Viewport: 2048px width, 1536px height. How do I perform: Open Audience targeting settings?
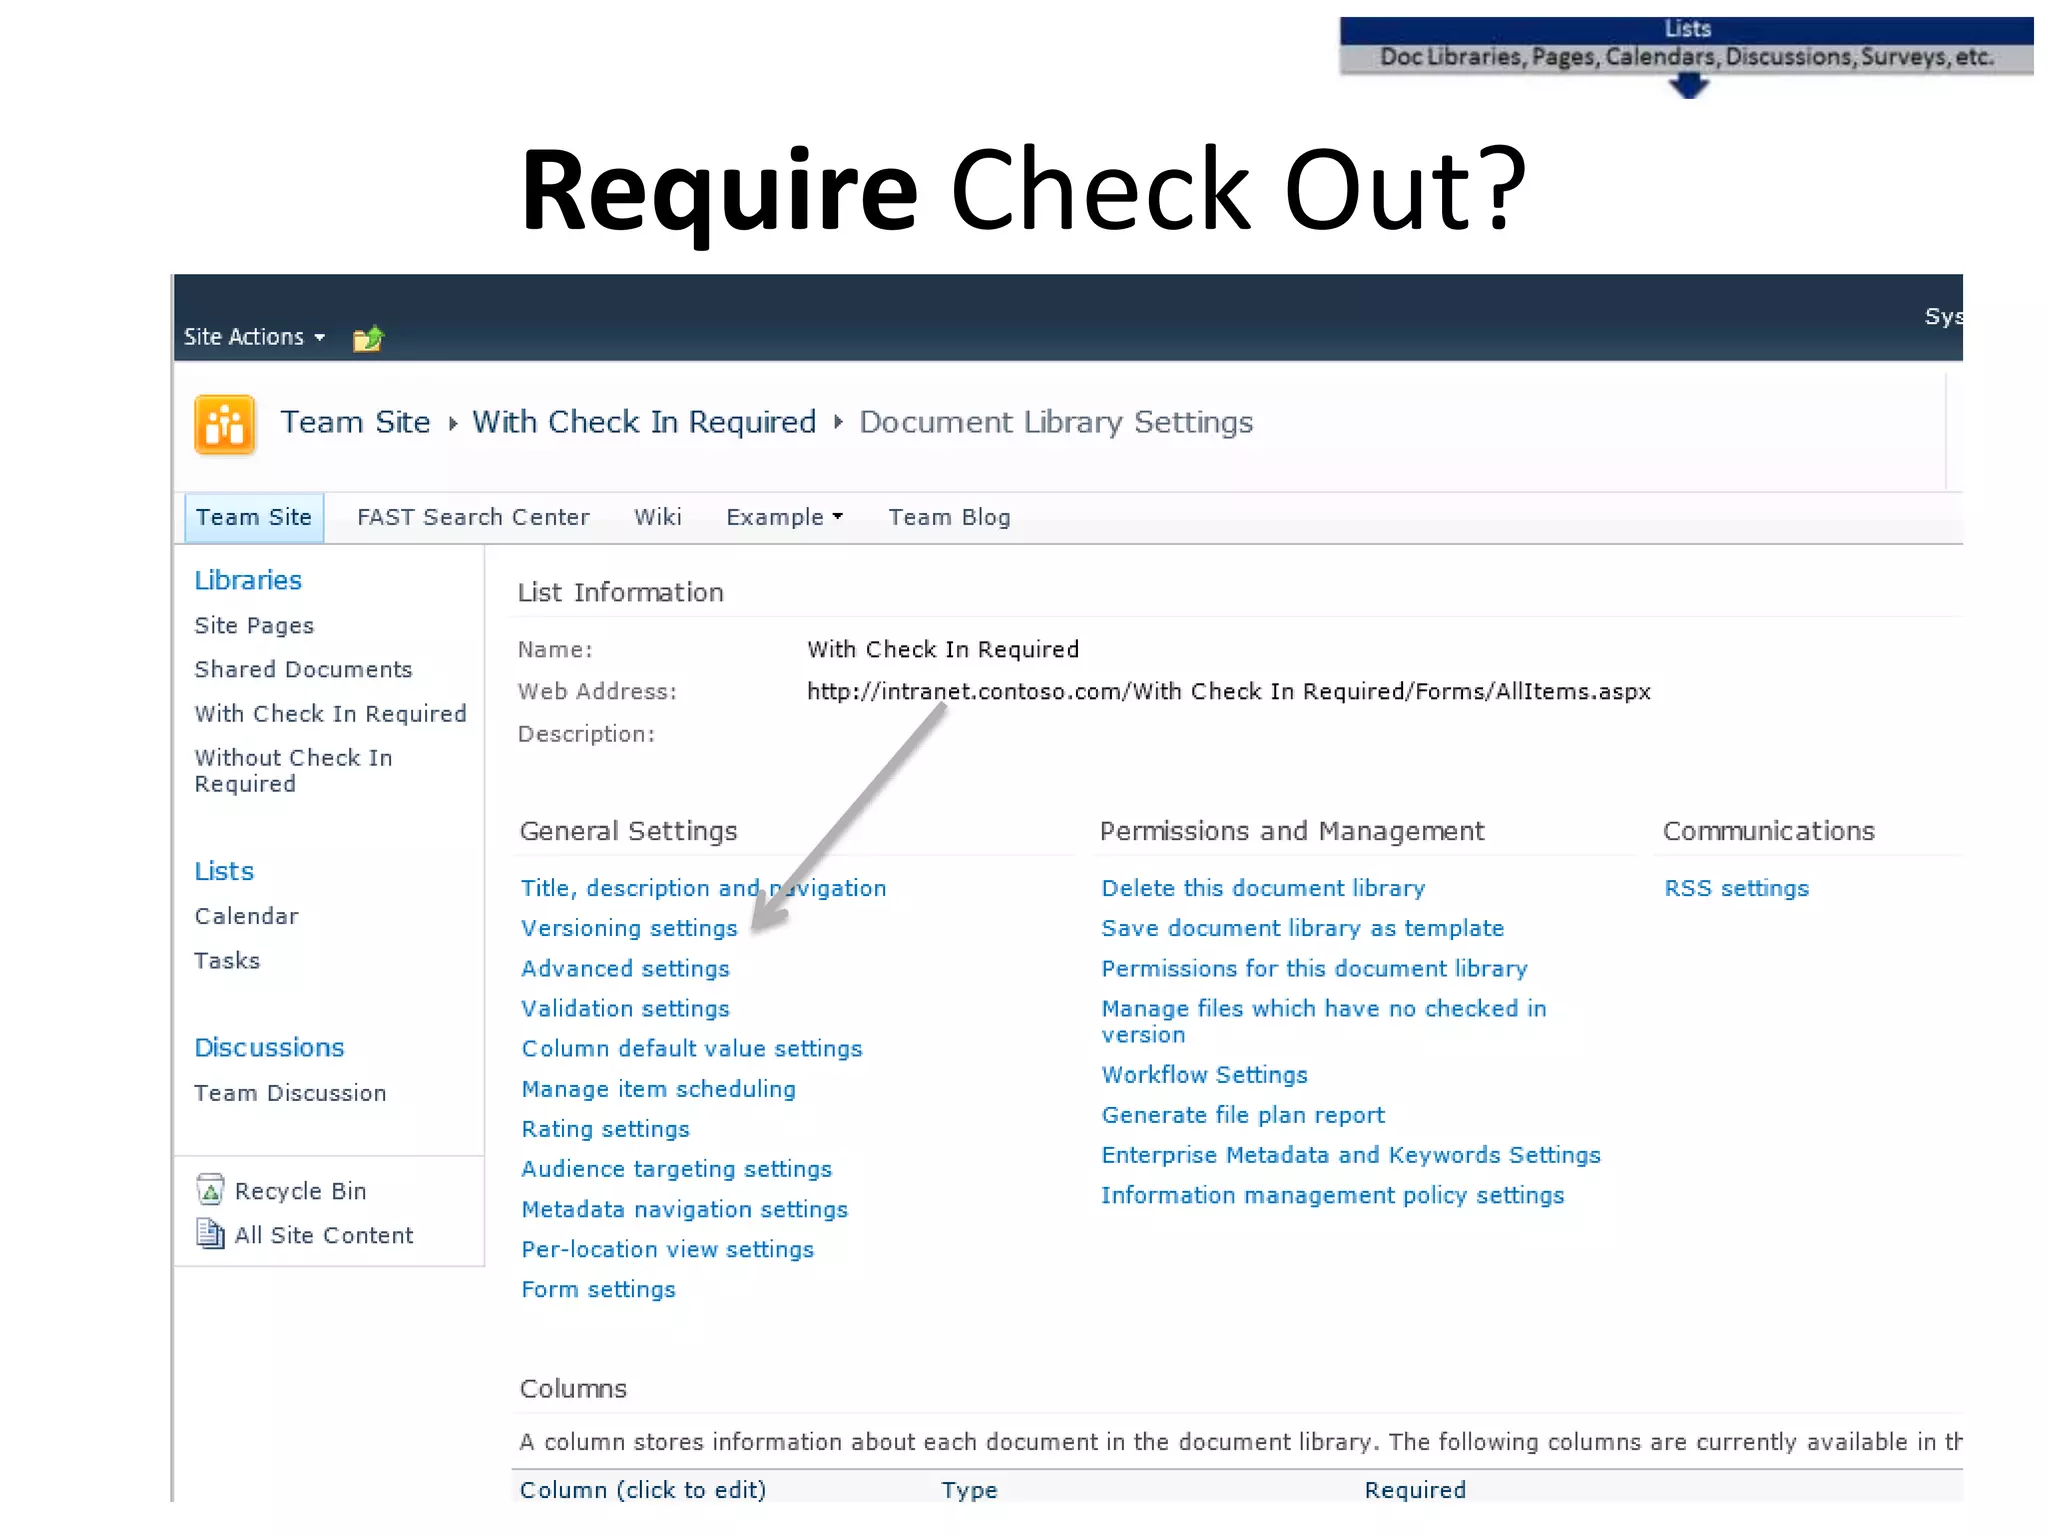(x=676, y=1169)
